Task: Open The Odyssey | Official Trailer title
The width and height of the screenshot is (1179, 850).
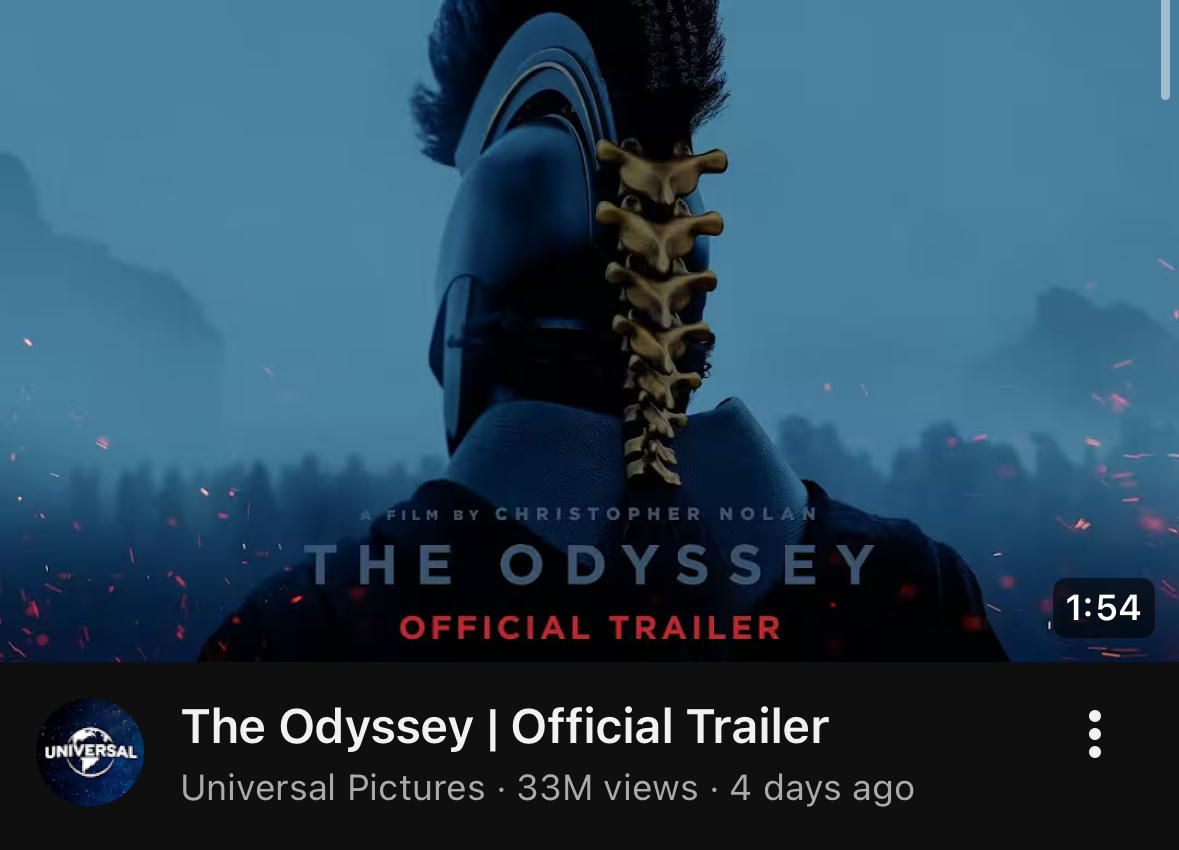Action: (505, 727)
